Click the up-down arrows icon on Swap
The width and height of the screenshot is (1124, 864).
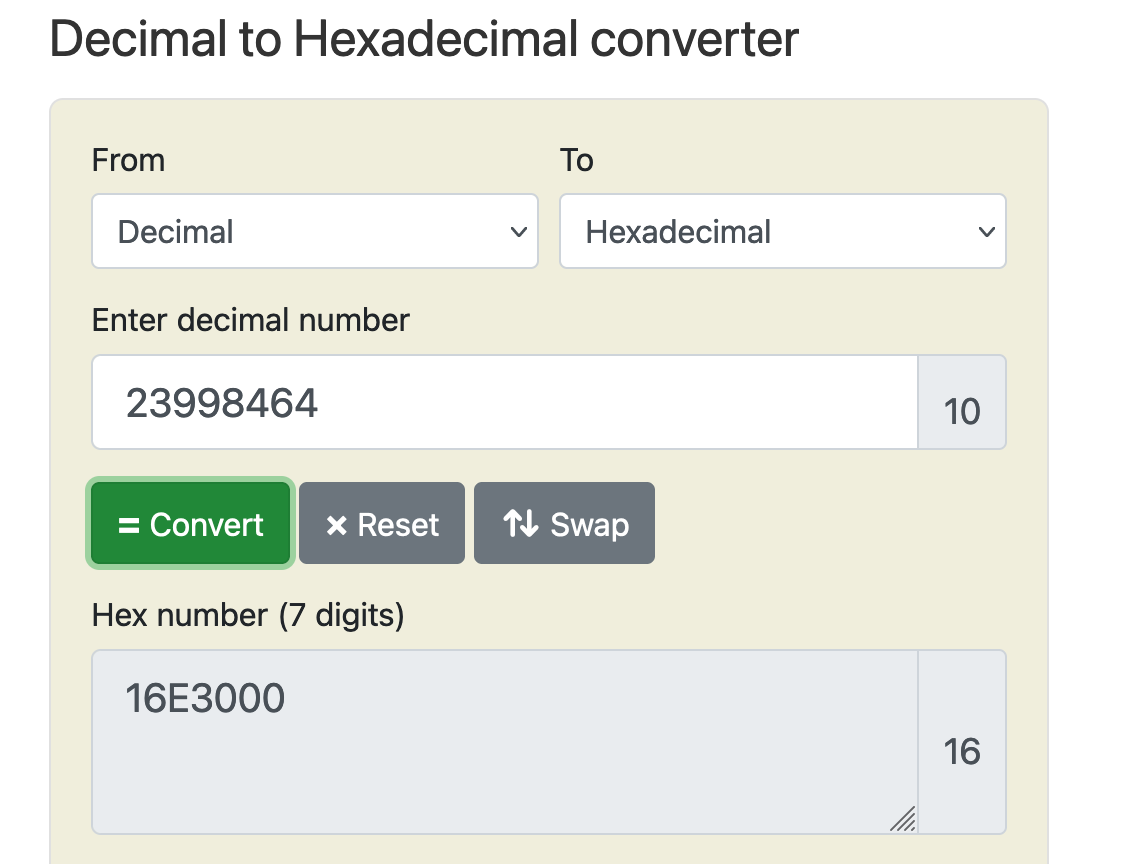[521, 523]
